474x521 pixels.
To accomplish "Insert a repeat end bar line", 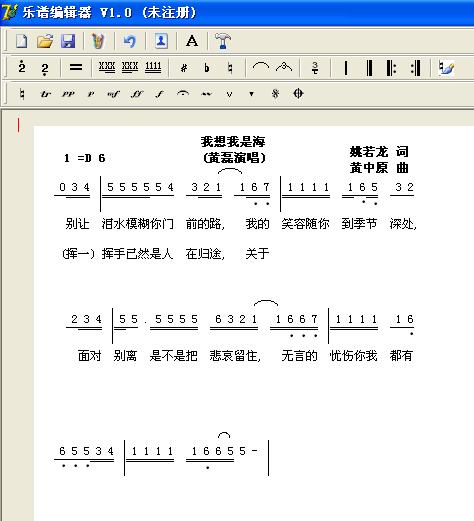I will pos(416,68).
